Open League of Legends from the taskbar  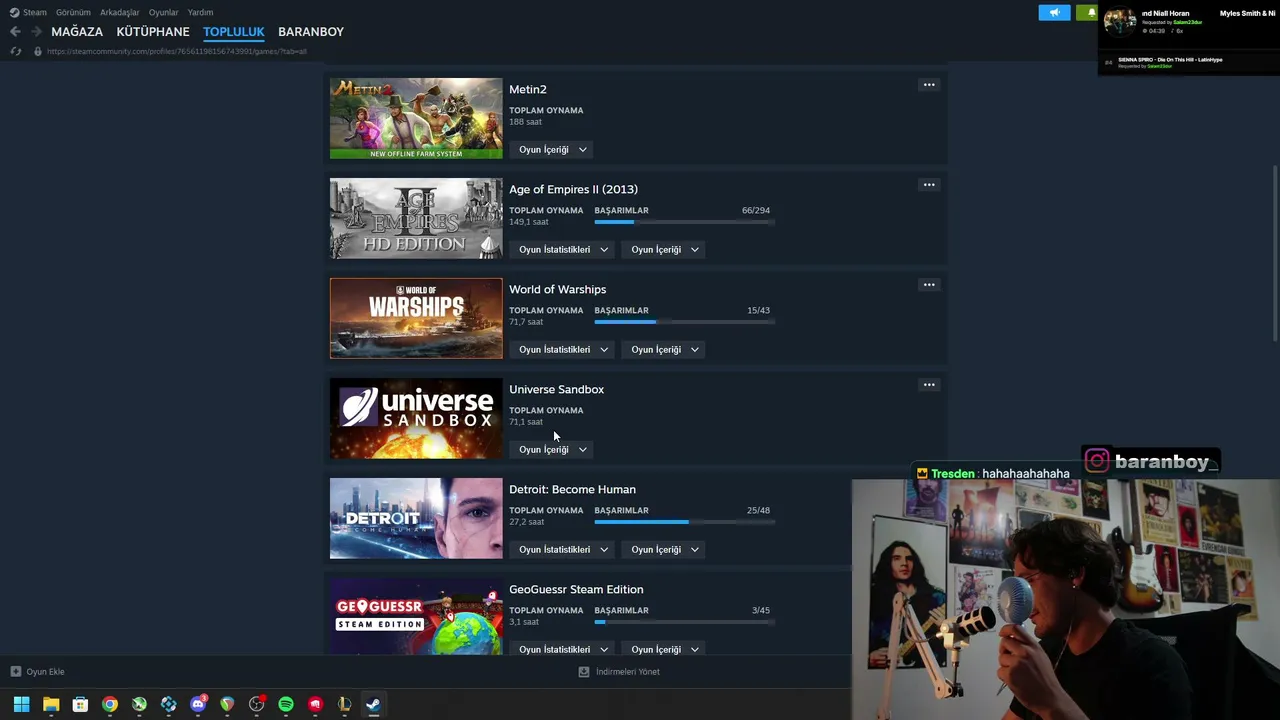[344, 704]
